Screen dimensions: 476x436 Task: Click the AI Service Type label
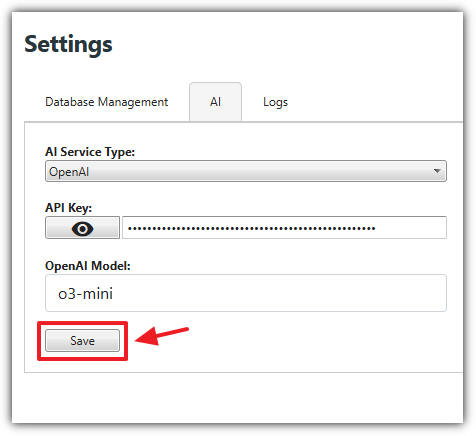(90, 152)
